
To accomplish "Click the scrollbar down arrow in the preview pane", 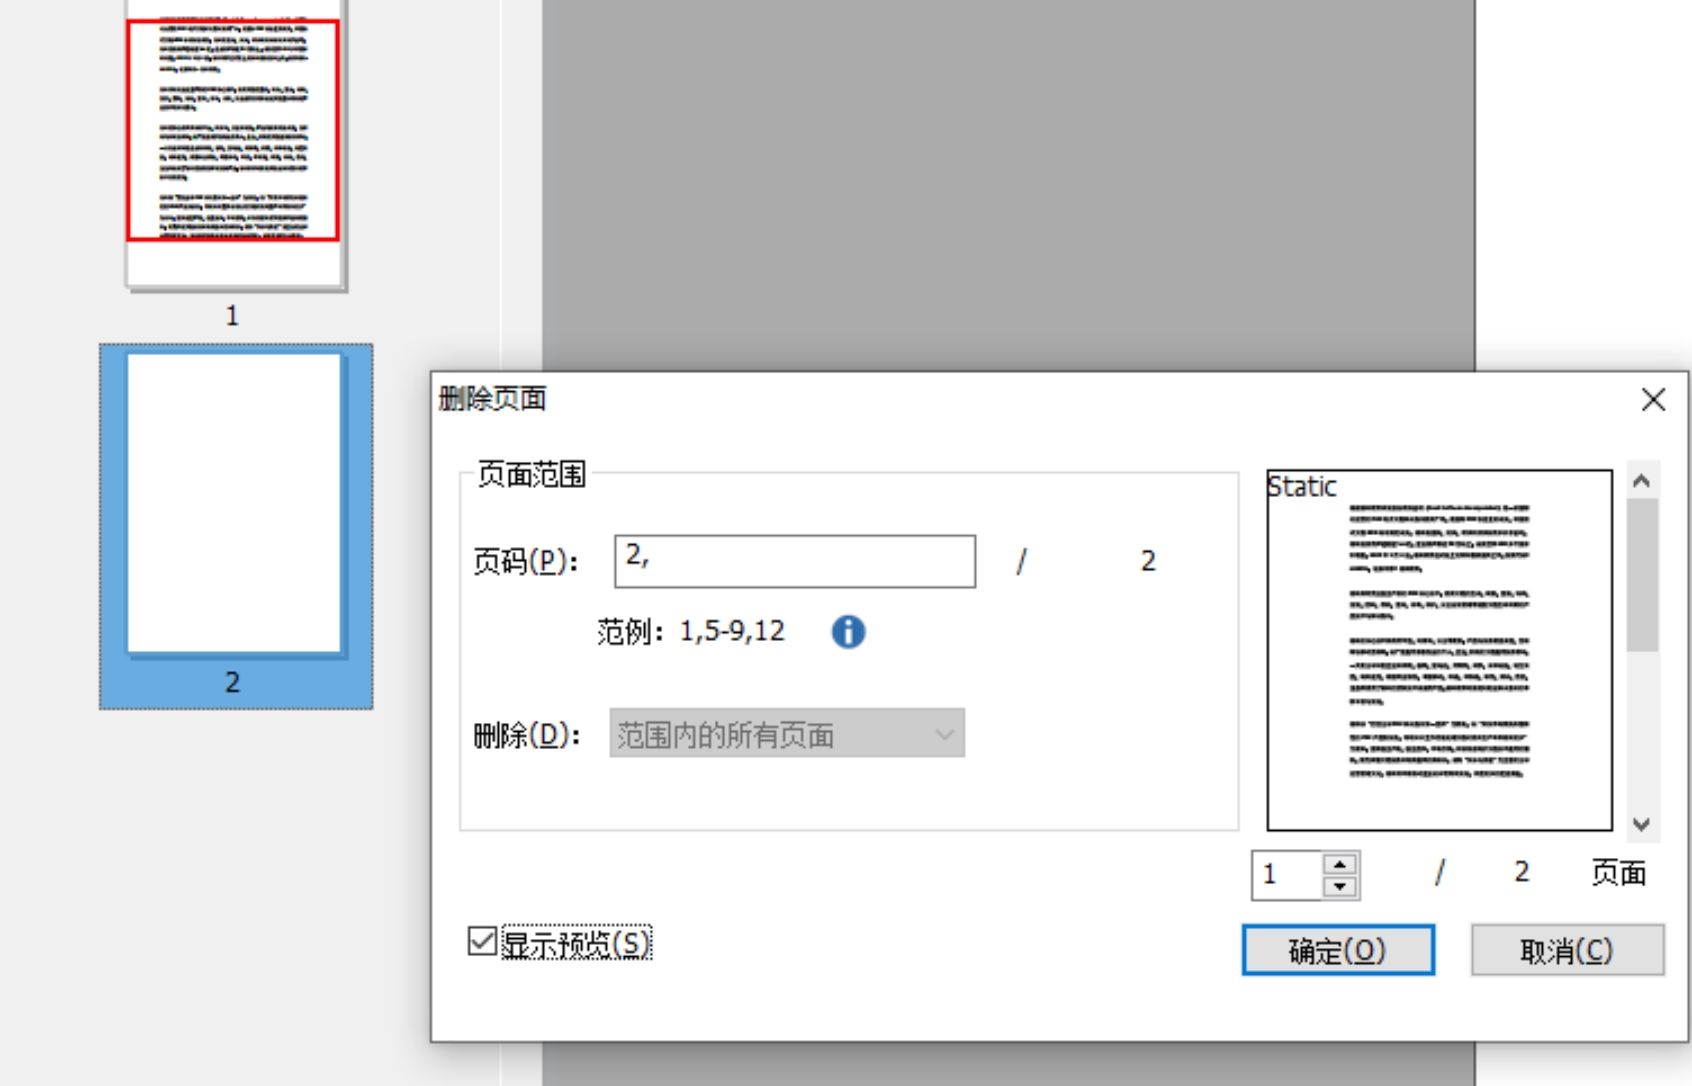I will [x=1640, y=825].
